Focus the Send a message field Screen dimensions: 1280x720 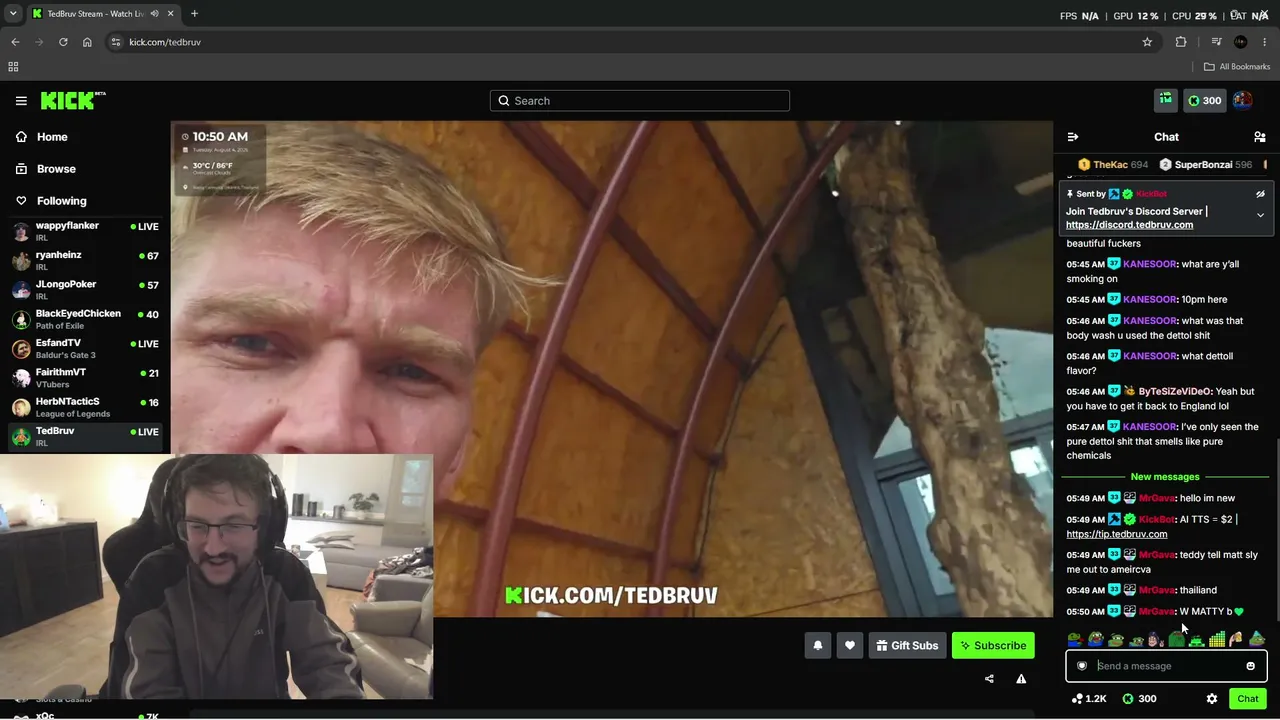click(1166, 666)
